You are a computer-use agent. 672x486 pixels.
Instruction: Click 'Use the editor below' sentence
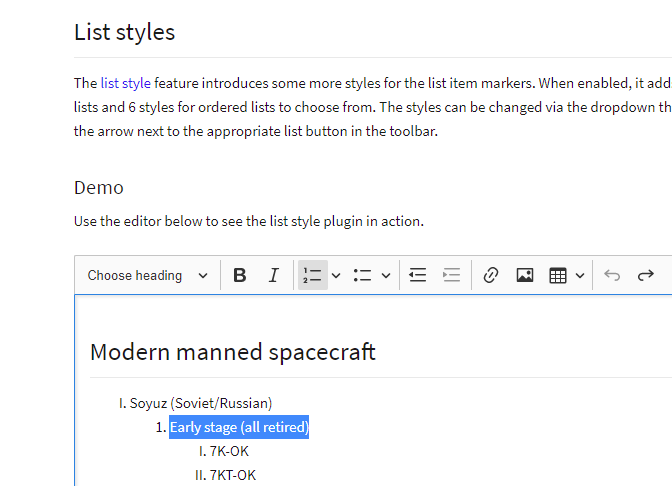[x=249, y=221]
